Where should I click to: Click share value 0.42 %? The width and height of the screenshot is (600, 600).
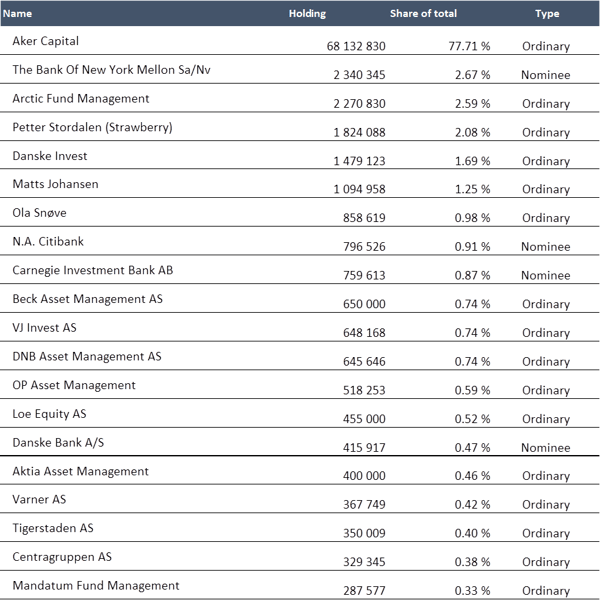point(473,505)
